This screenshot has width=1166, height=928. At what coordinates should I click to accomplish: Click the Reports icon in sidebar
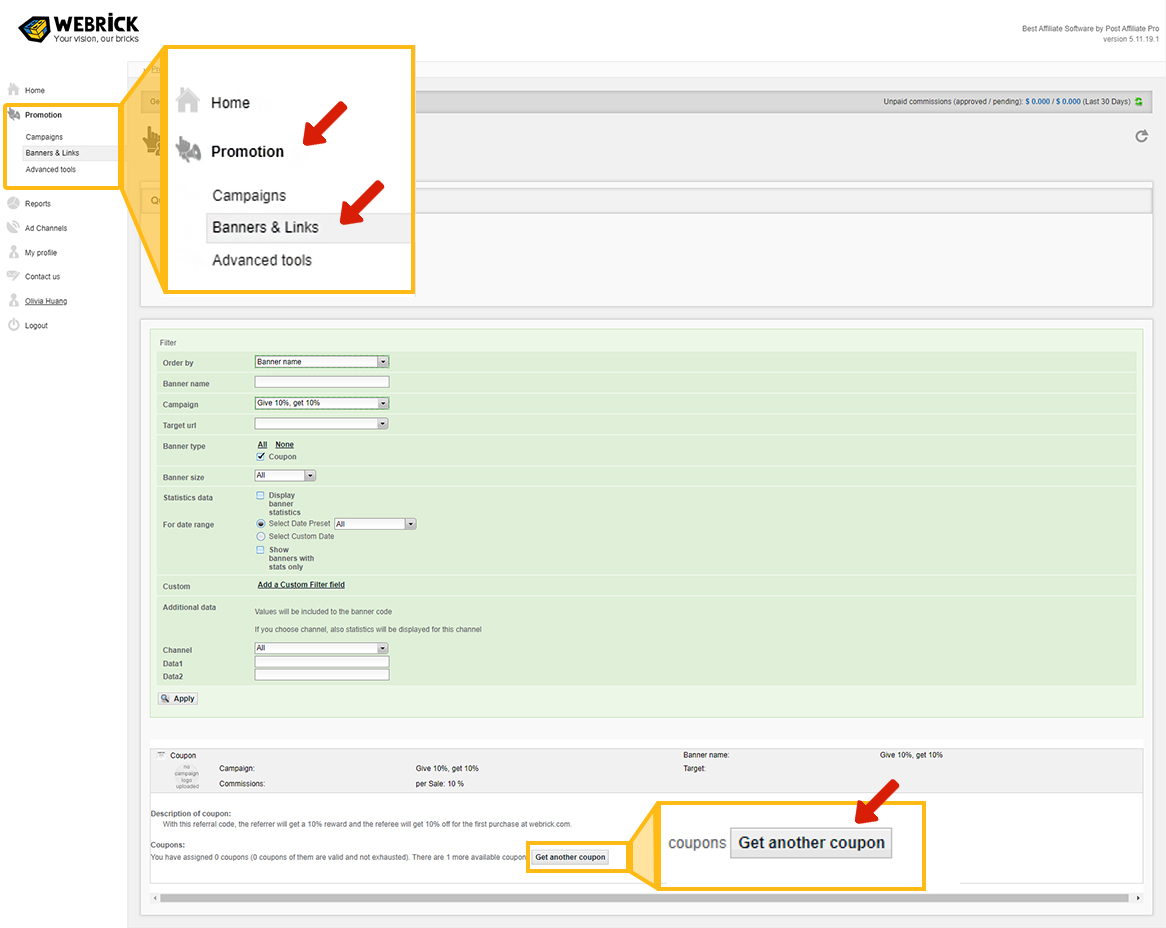click(x=14, y=203)
